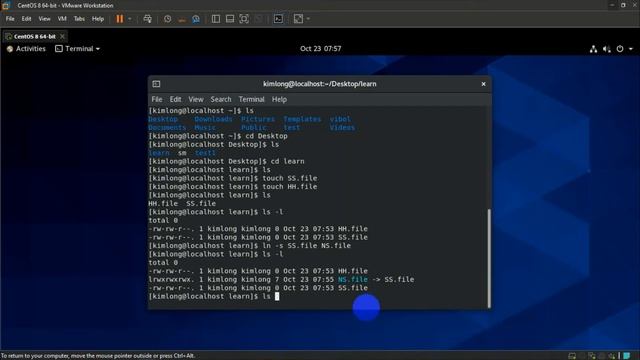Click the first device icon in VMware status bar
This screenshot has width=640, height=360.
point(572,356)
